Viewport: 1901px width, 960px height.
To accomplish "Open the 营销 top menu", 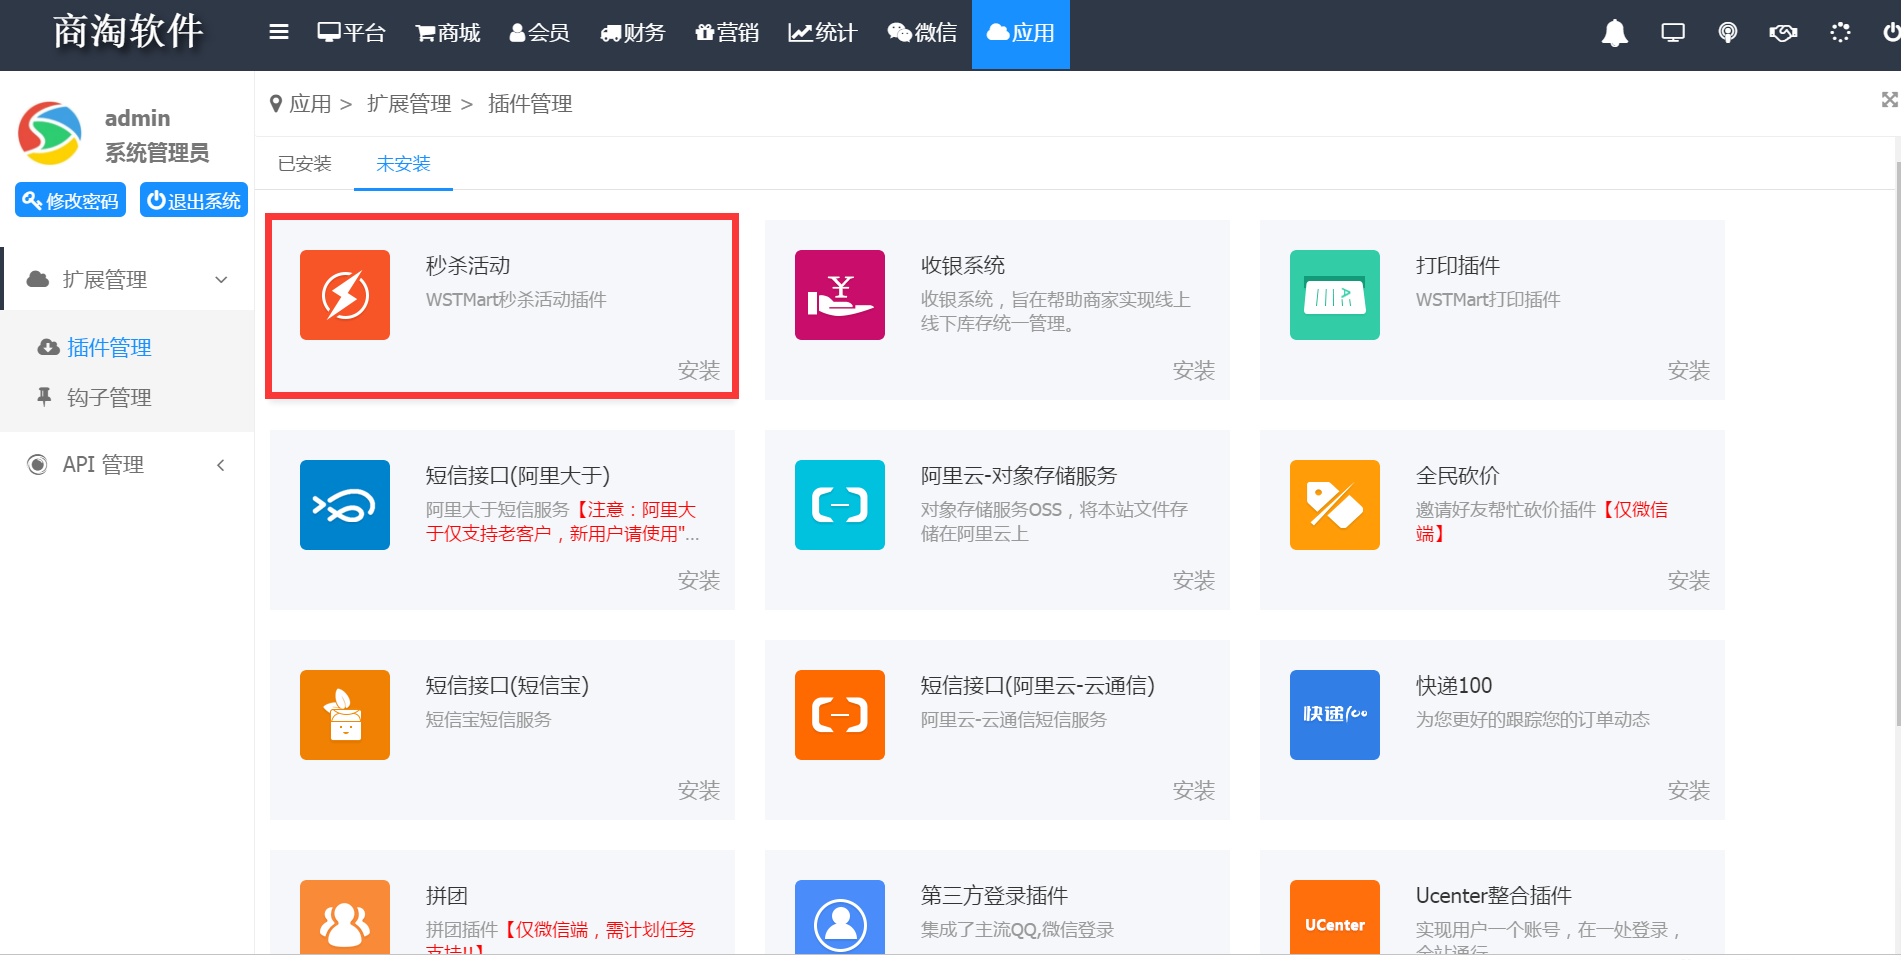I will click(x=727, y=33).
